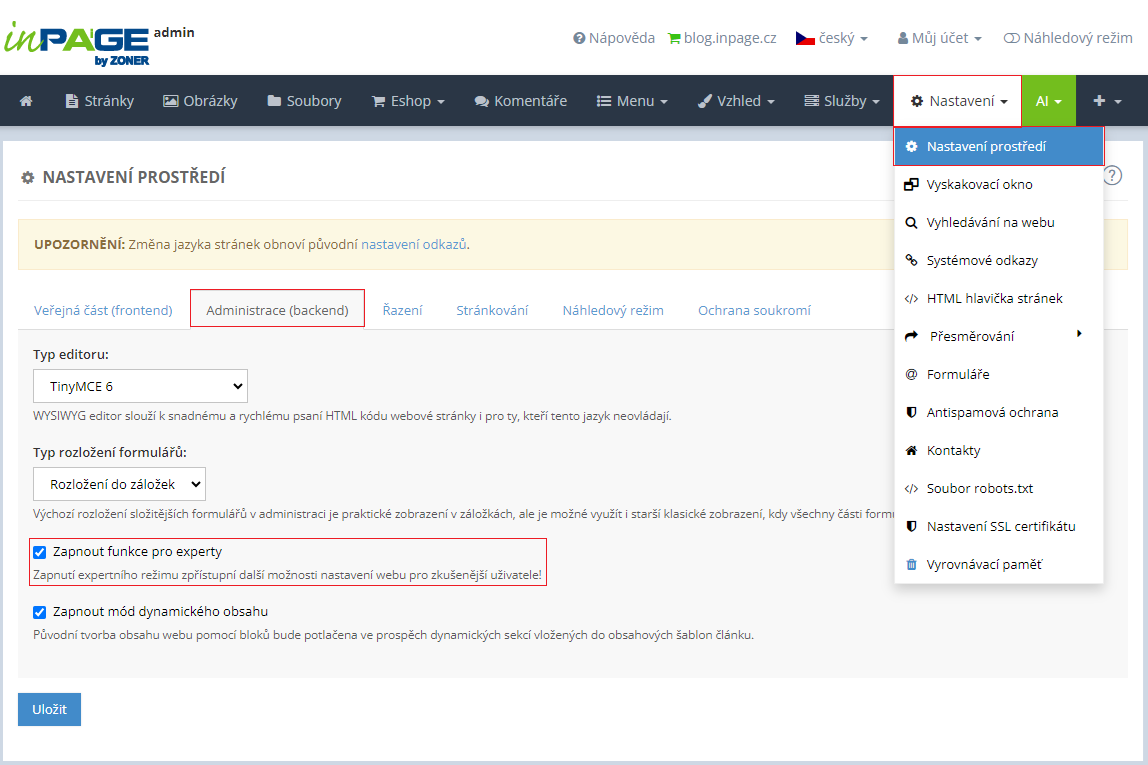Switch to Veřejná část (frontend) tab
This screenshot has height=765, width=1148.
pyautogui.click(x=103, y=310)
